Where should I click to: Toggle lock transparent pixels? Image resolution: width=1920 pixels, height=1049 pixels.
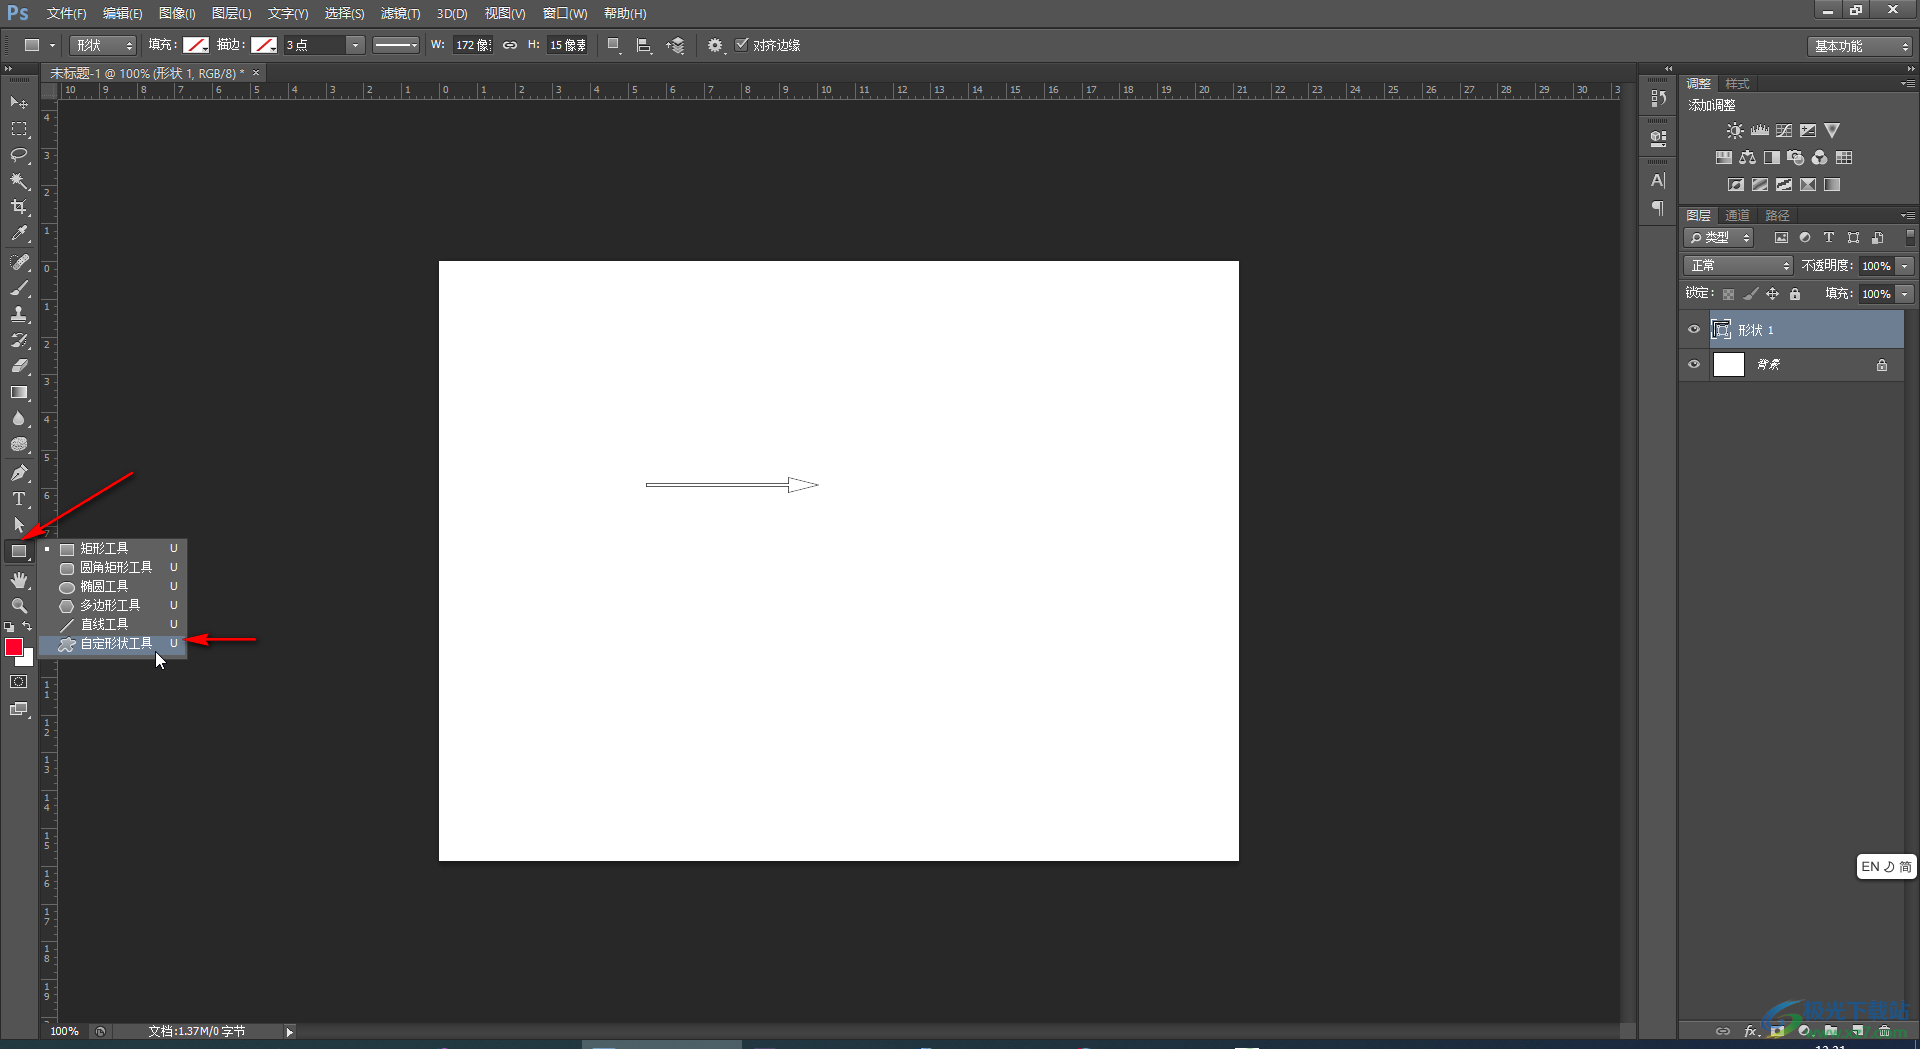[x=1728, y=294]
